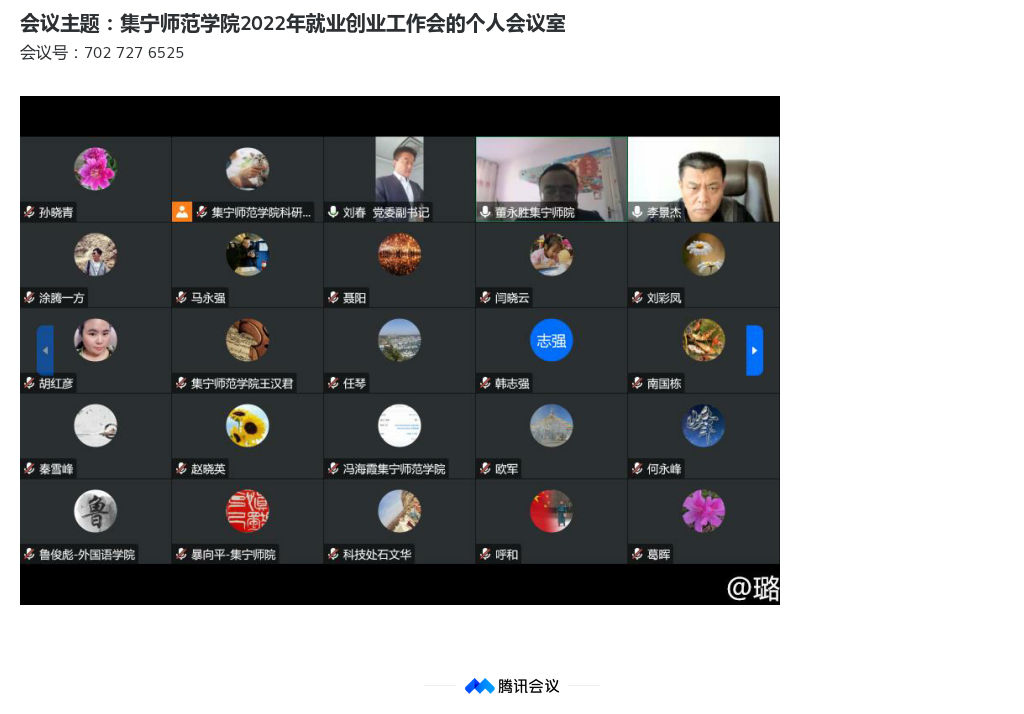Click the meeting topic title text
This screenshot has width=1024, height=714.
pos(292,24)
